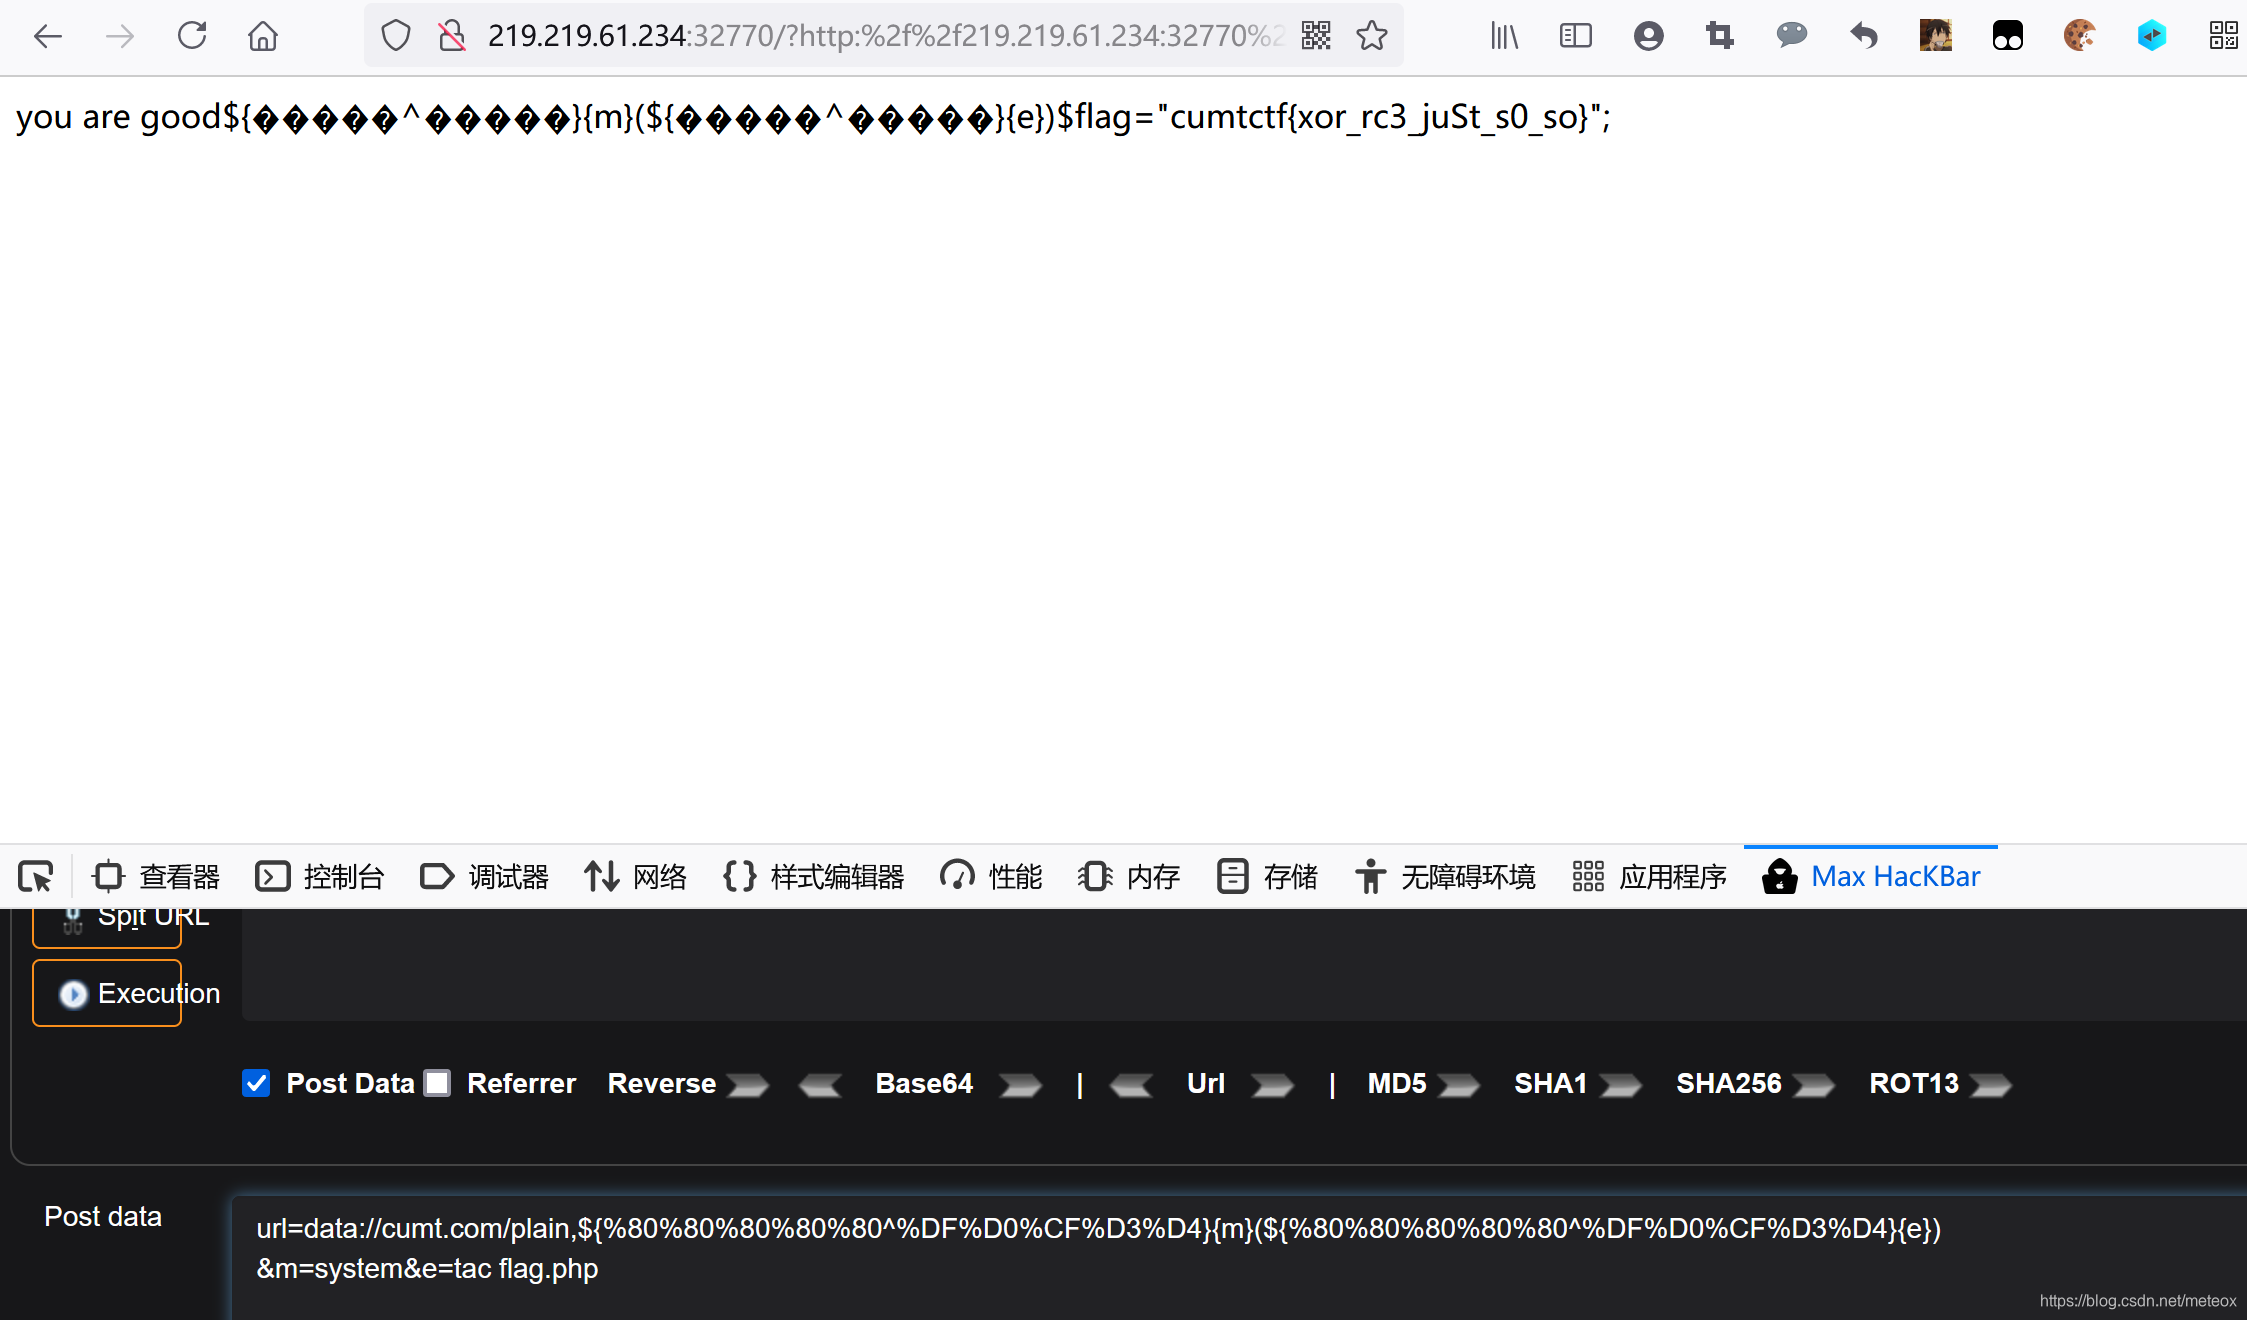The height and width of the screenshot is (1320, 2247).
Task: Click the tracking protection shield icon
Action: click(x=396, y=36)
